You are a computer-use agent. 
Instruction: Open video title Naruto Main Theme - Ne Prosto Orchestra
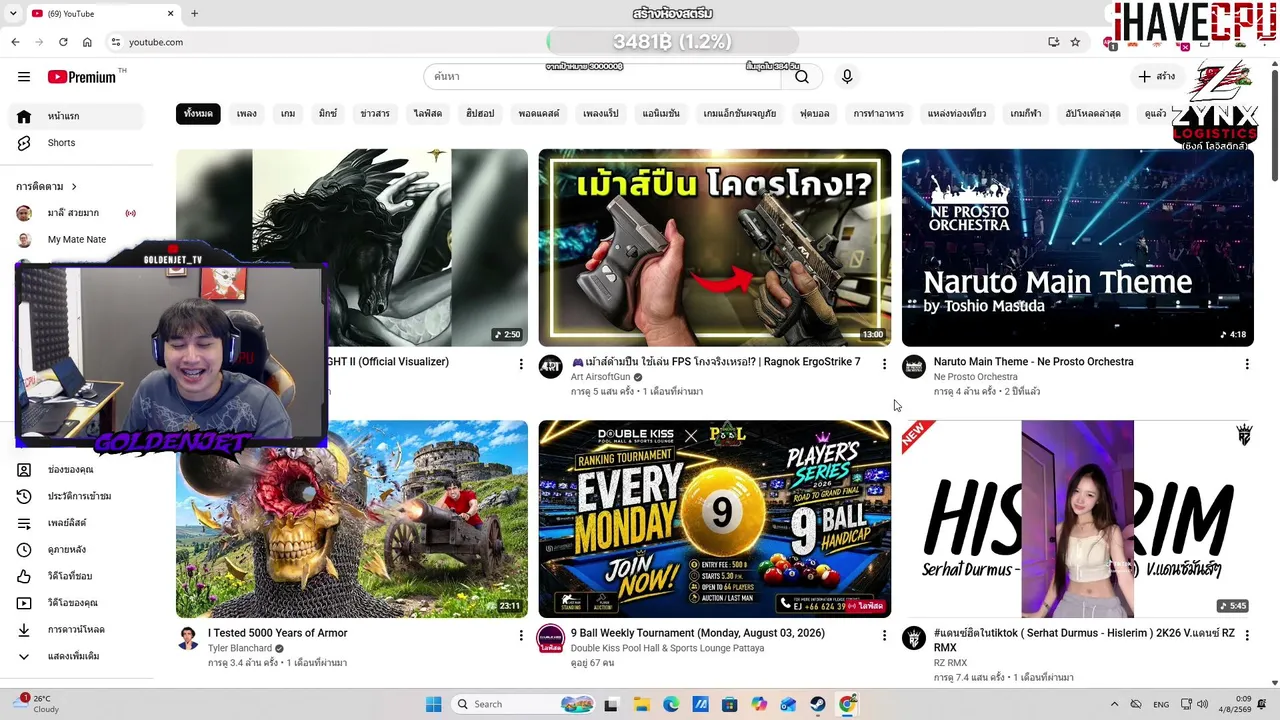(x=1033, y=362)
